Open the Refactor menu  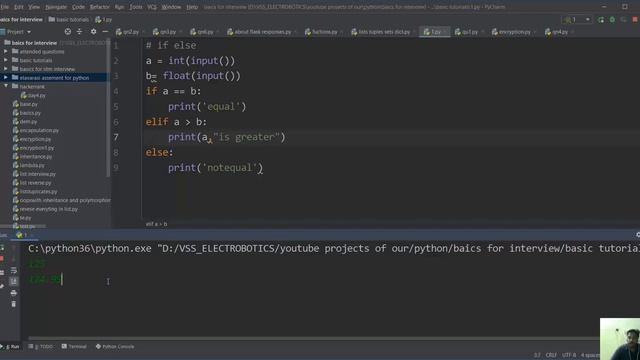[100, 7]
